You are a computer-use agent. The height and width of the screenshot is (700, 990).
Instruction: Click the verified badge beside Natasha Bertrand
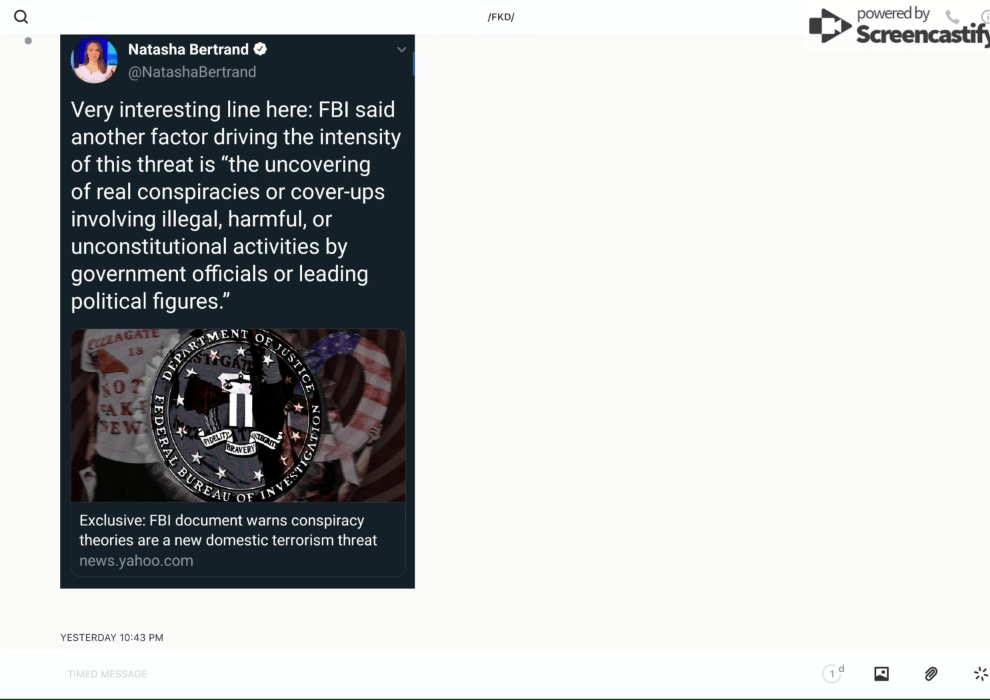(260, 49)
